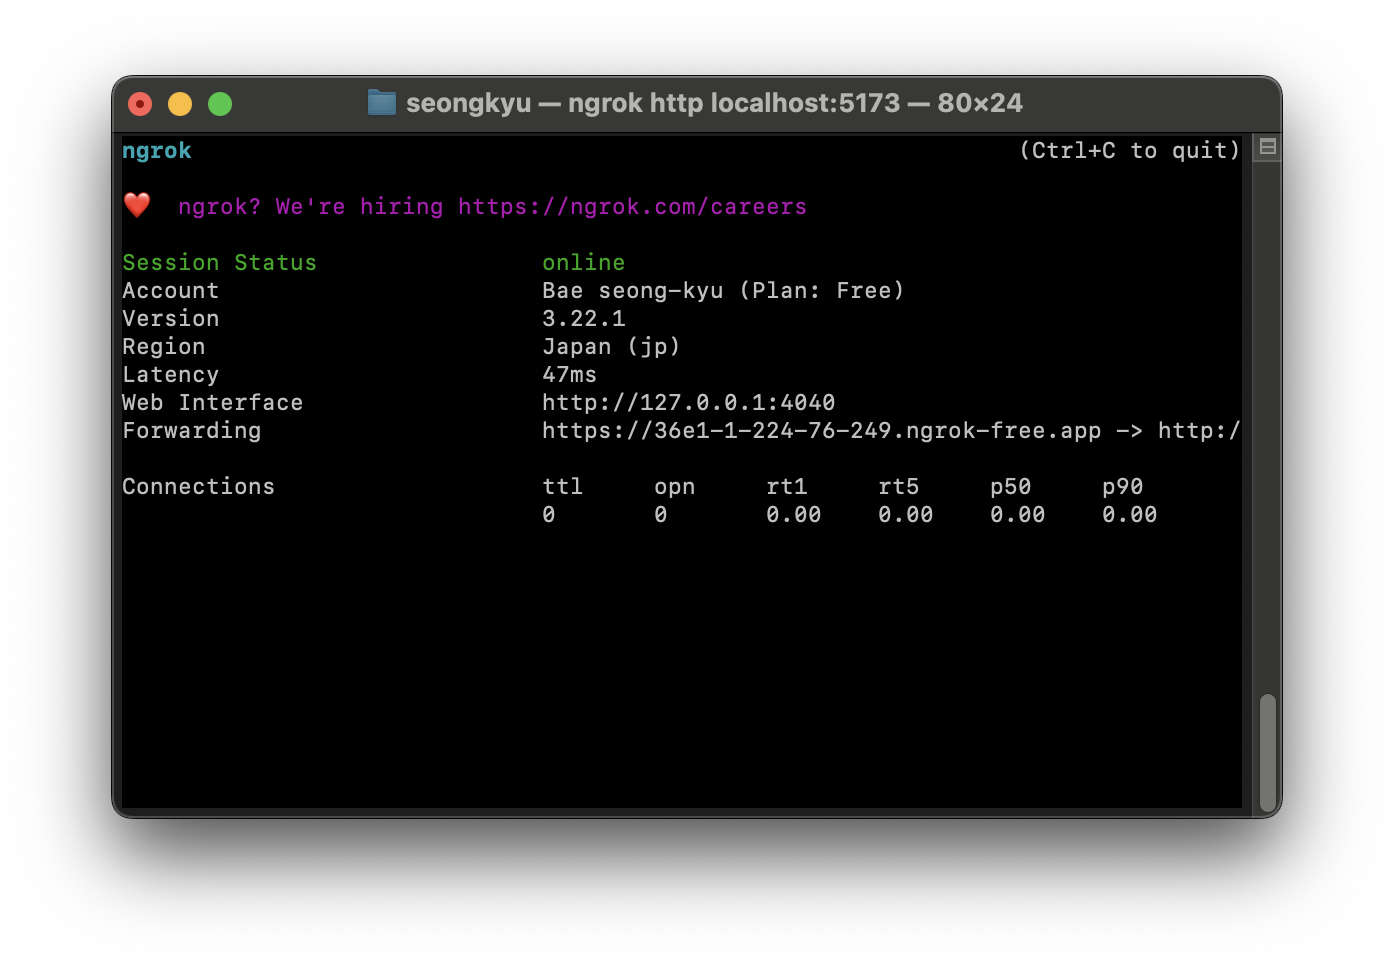This screenshot has height=966, width=1394.
Task: Click the '0.00' value under p50
Action: [1017, 515]
